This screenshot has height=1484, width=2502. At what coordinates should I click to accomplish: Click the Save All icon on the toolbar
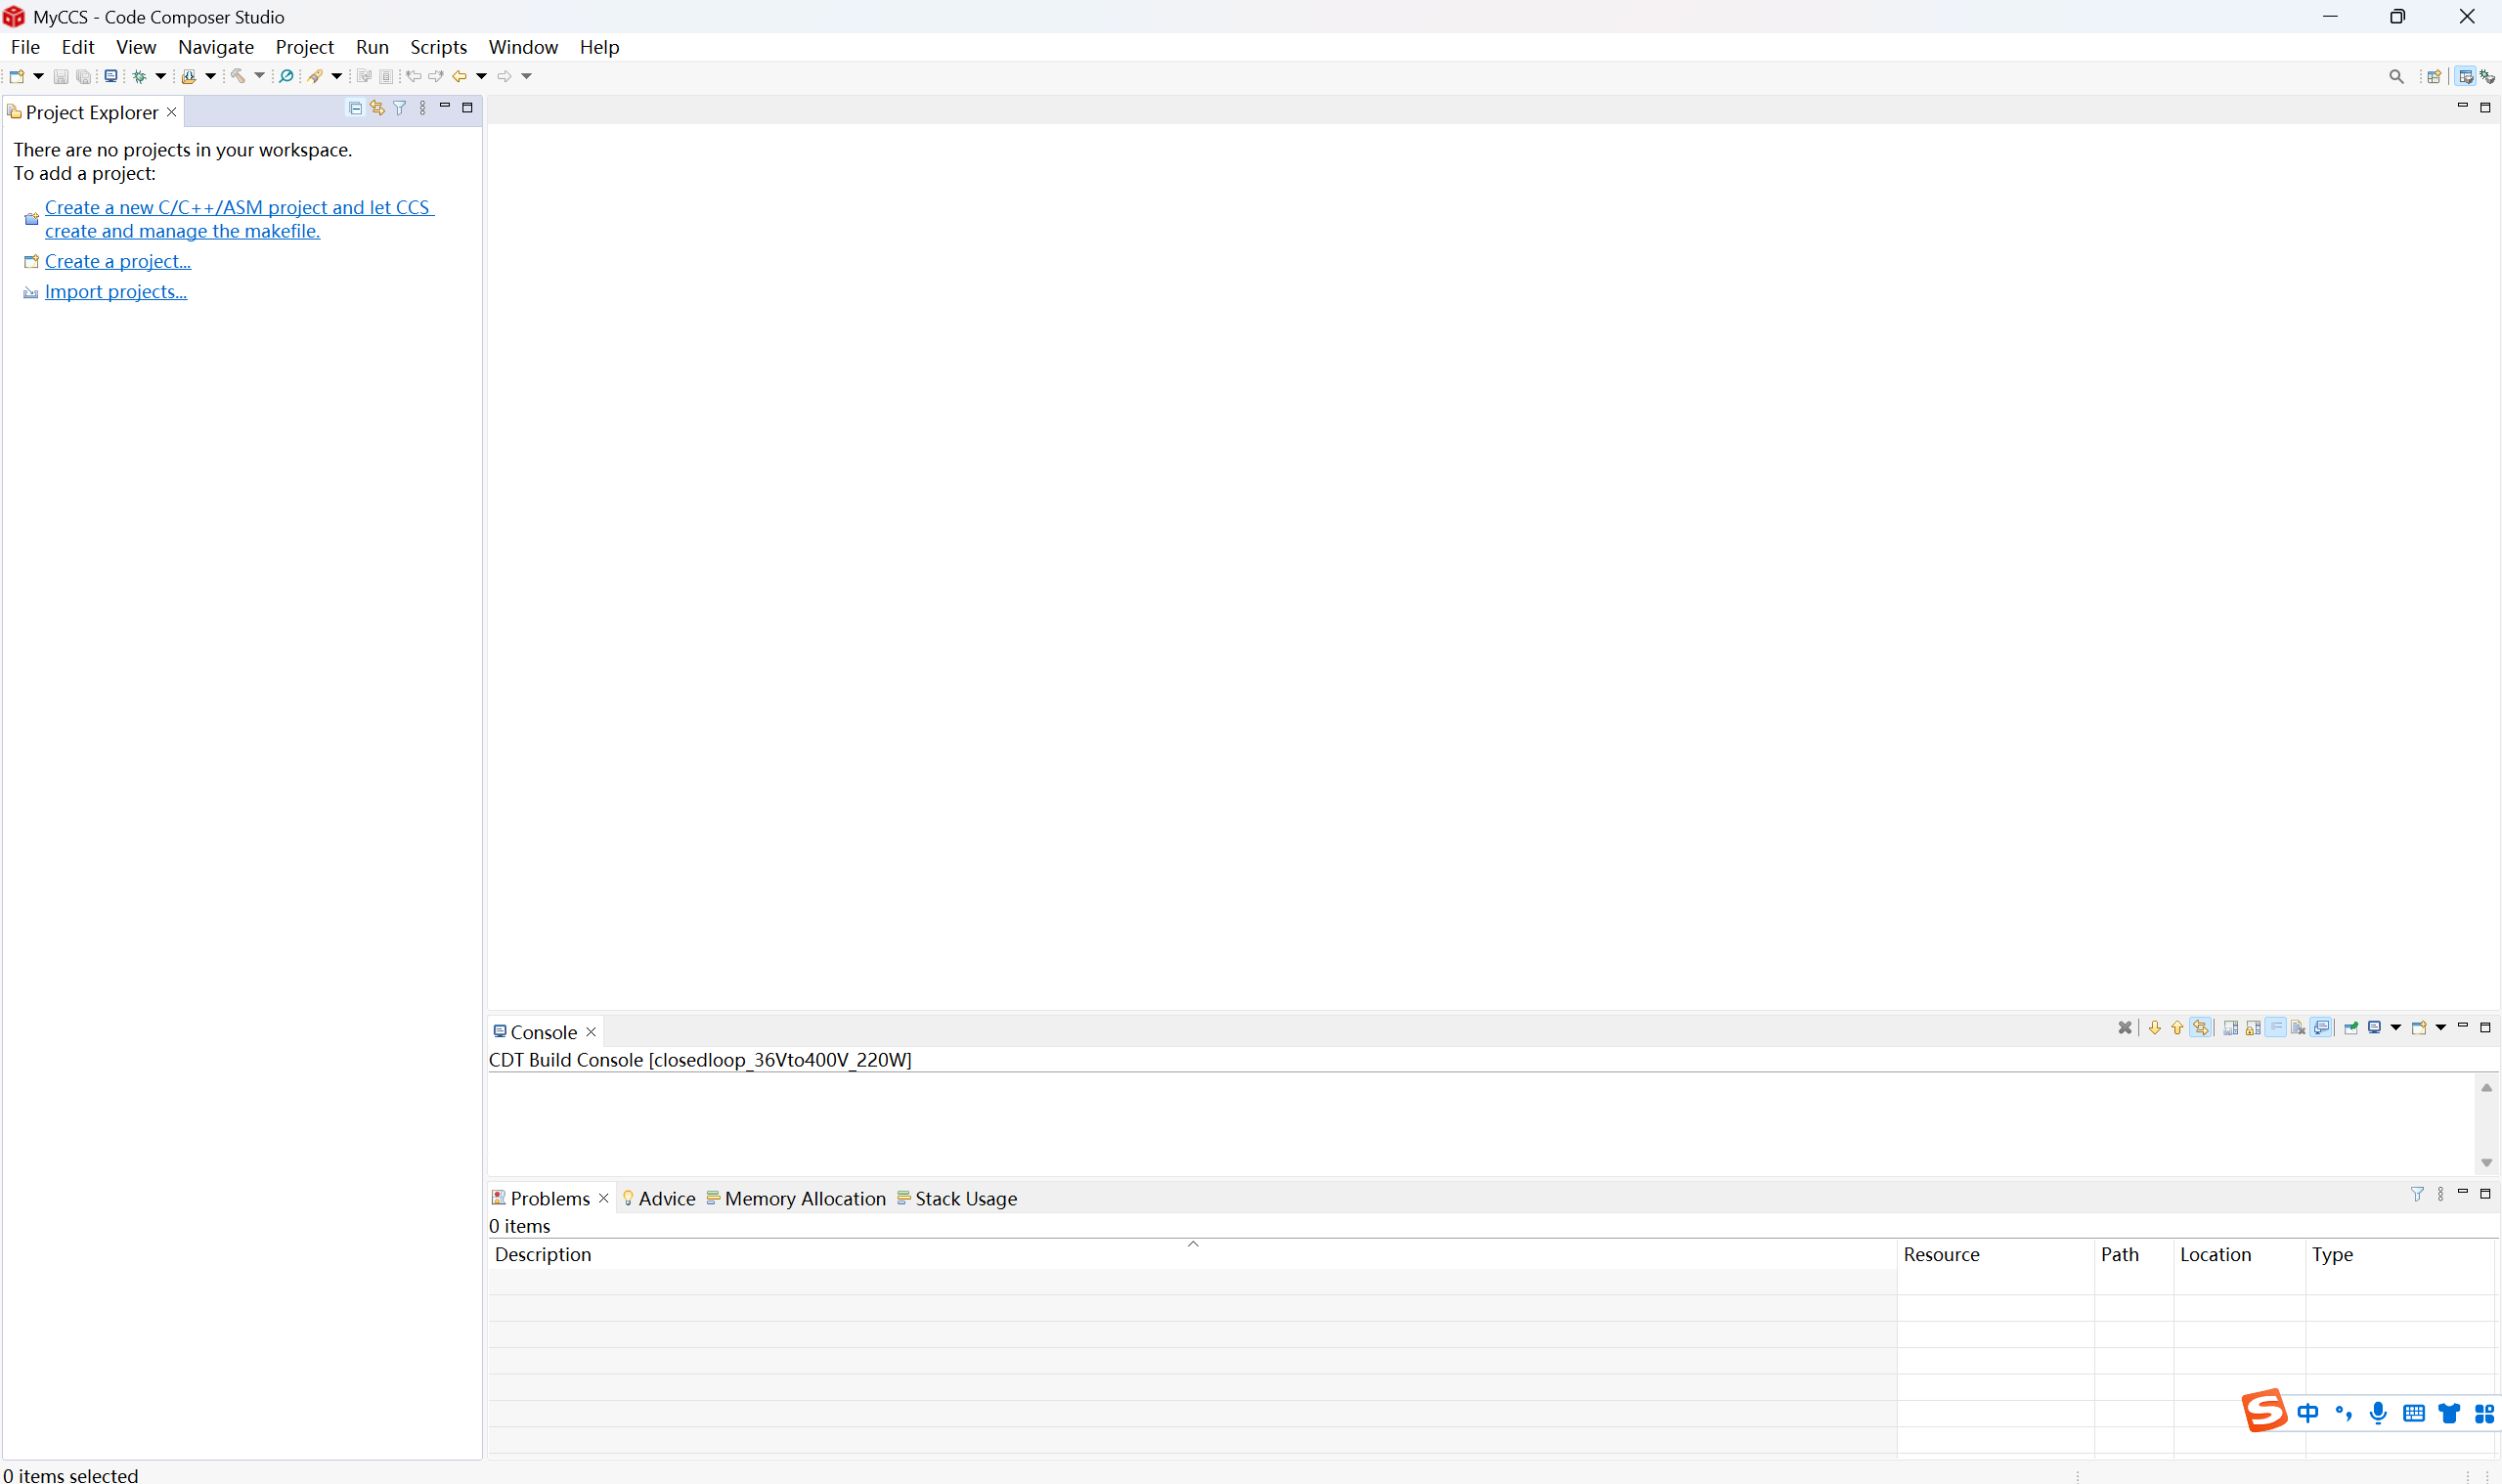point(83,75)
